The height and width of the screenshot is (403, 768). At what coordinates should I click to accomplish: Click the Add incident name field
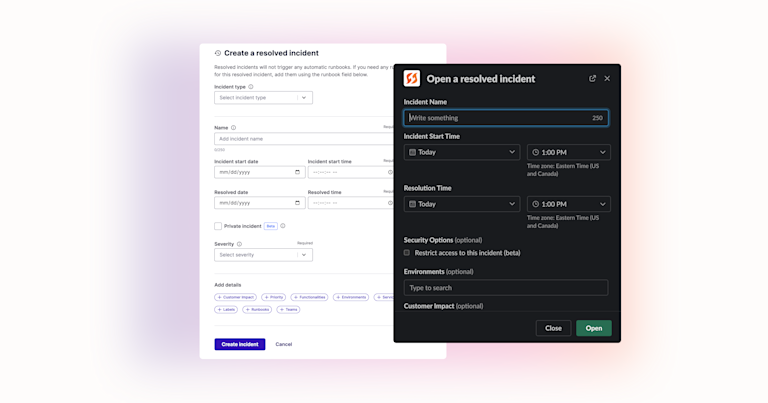(x=304, y=139)
